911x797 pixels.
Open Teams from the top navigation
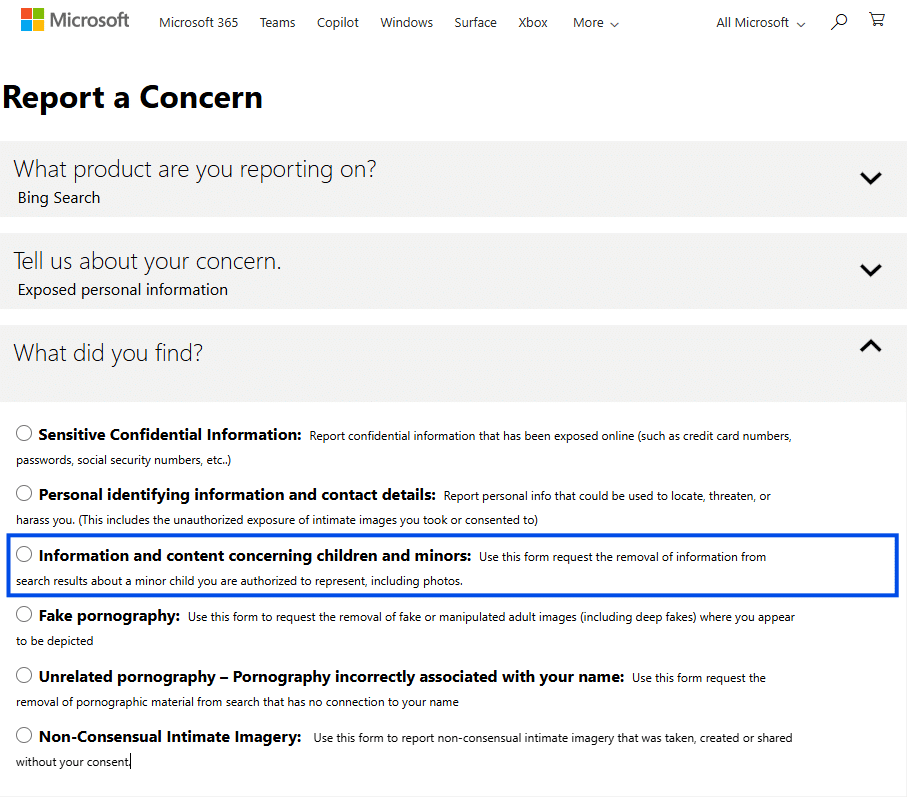coord(277,23)
